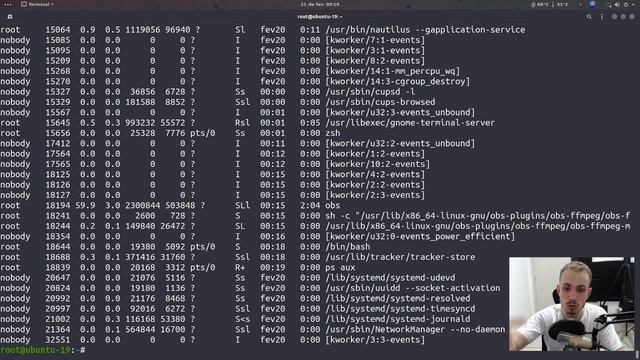Click the '[kworker/10:2-events]' entry
Screen dimensions: 640x360
tap(378, 164)
